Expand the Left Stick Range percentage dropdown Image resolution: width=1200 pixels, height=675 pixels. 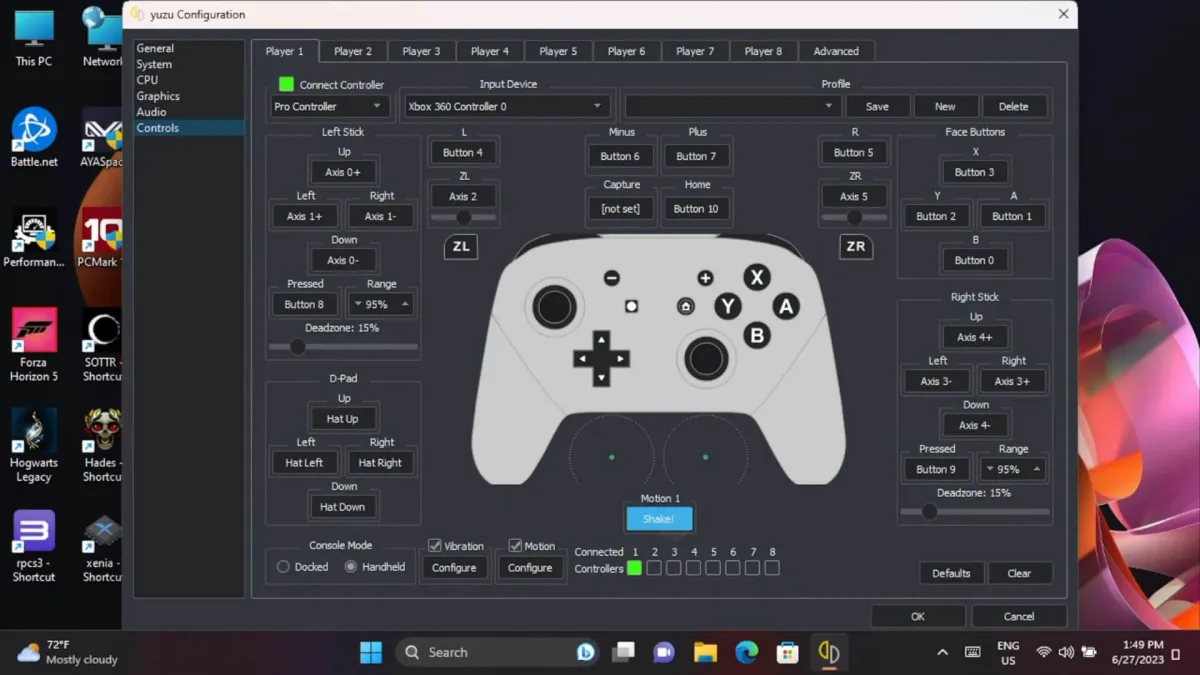coord(358,303)
